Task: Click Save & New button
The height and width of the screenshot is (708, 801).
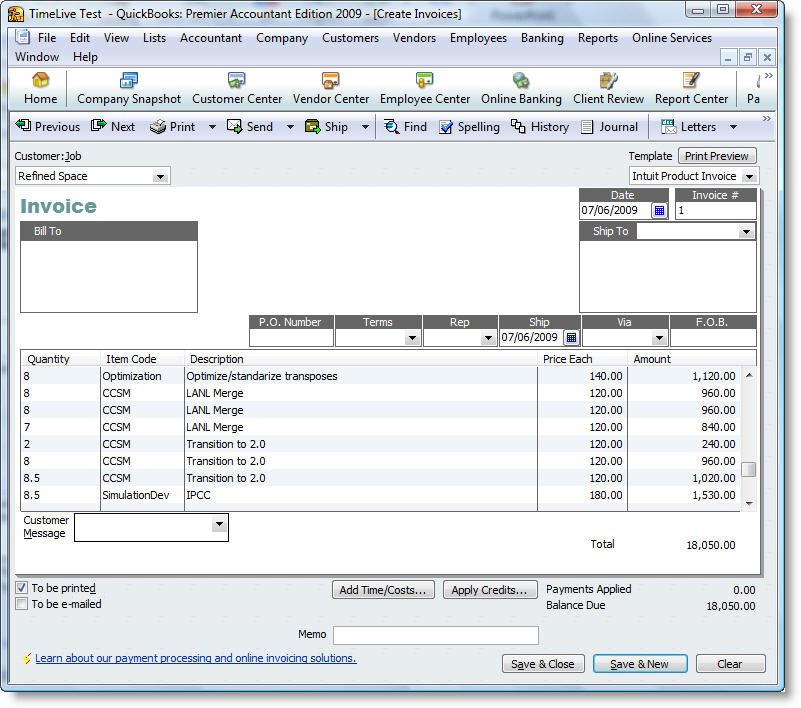Action: (640, 664)
